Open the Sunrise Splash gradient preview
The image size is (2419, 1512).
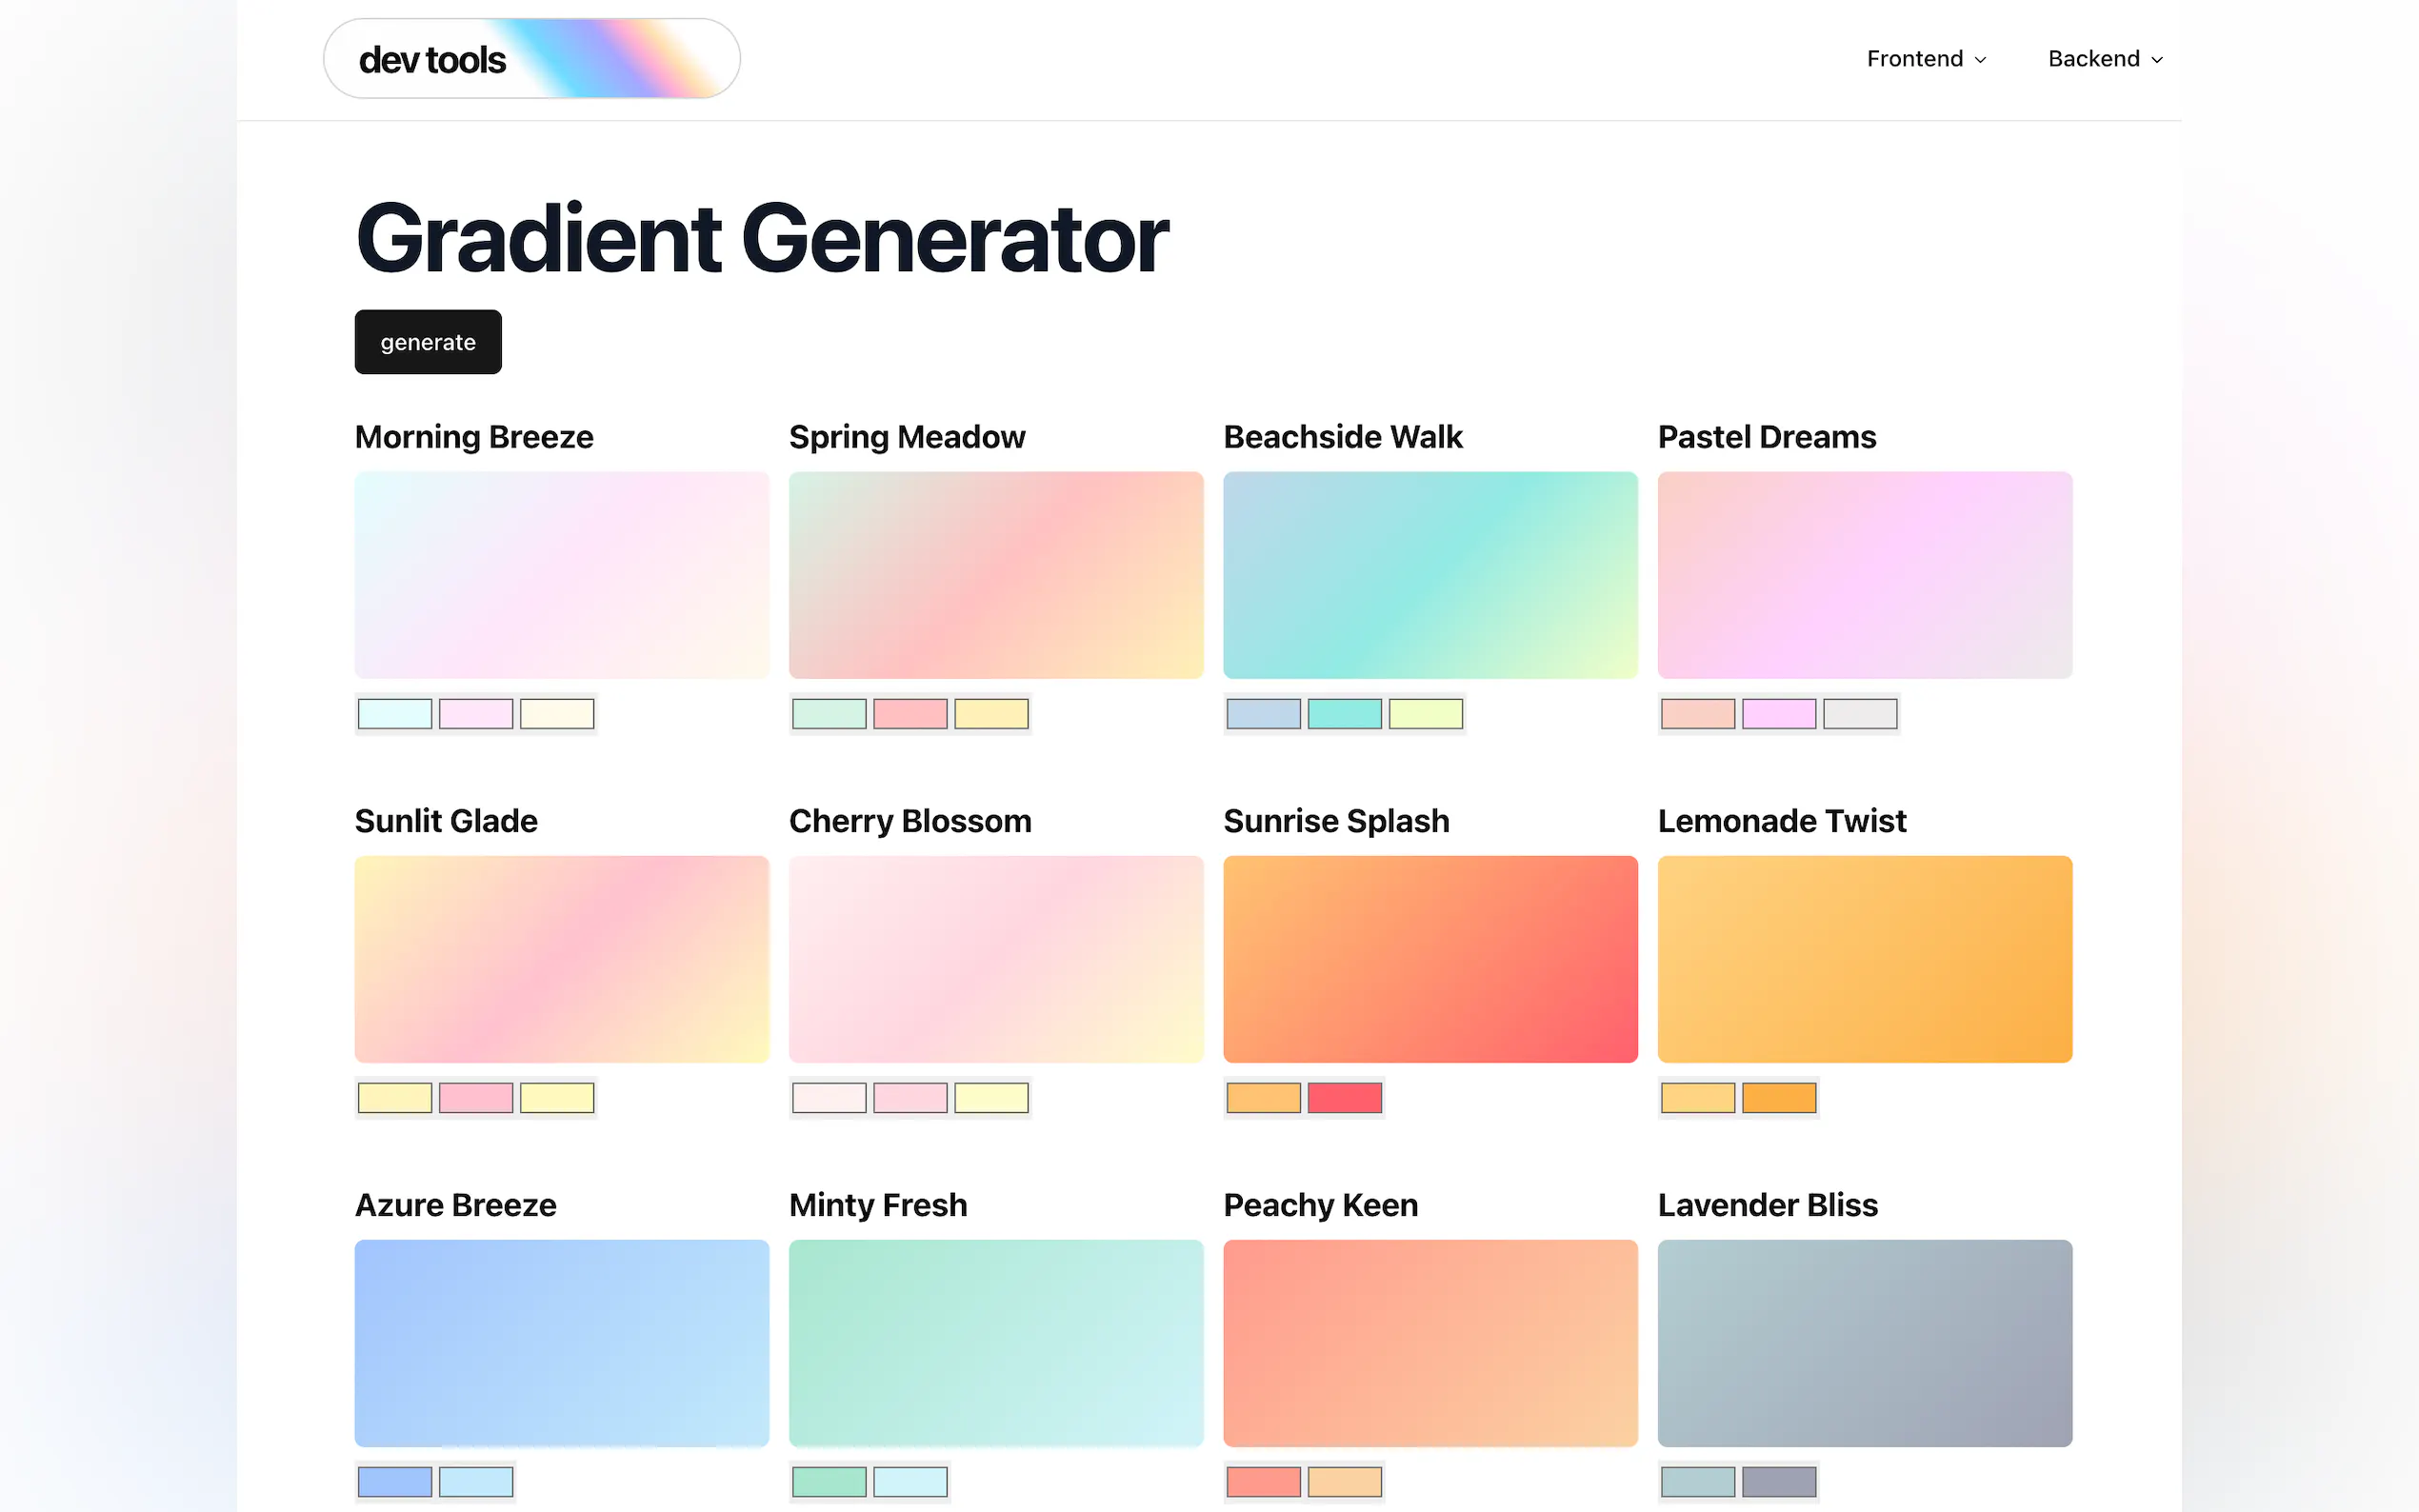point(1429,958)
